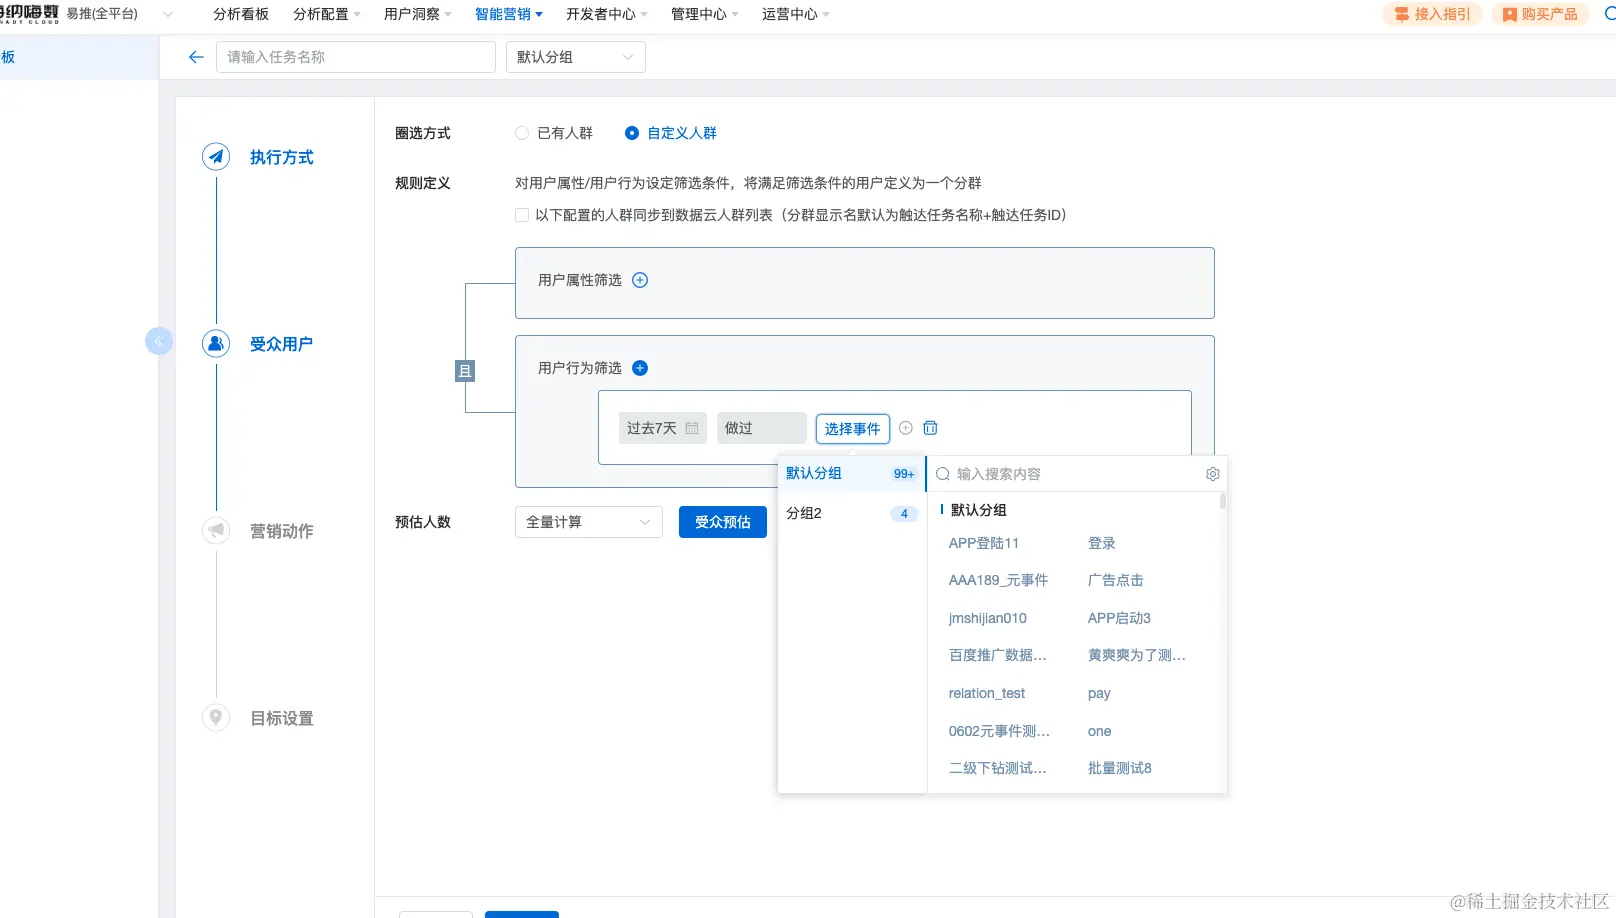The image size is (1616, 918).
Task: Click the 目标设置 step icon
Action: (216, 717)
